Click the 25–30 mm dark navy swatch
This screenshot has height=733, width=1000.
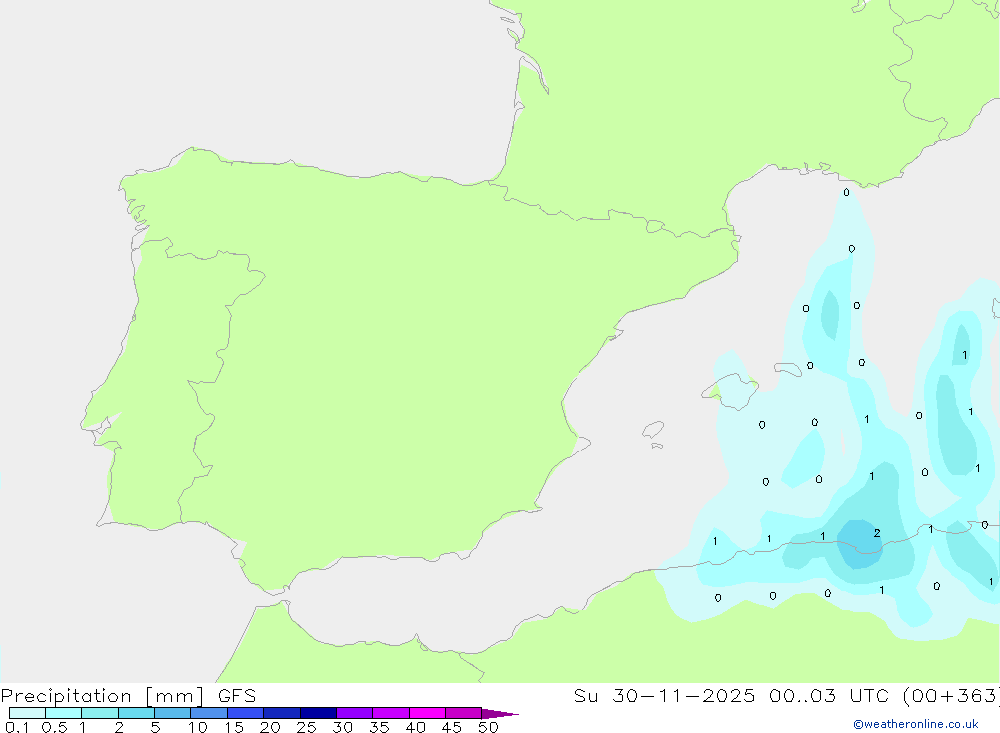pyautogui.click(x=318, y=713)
